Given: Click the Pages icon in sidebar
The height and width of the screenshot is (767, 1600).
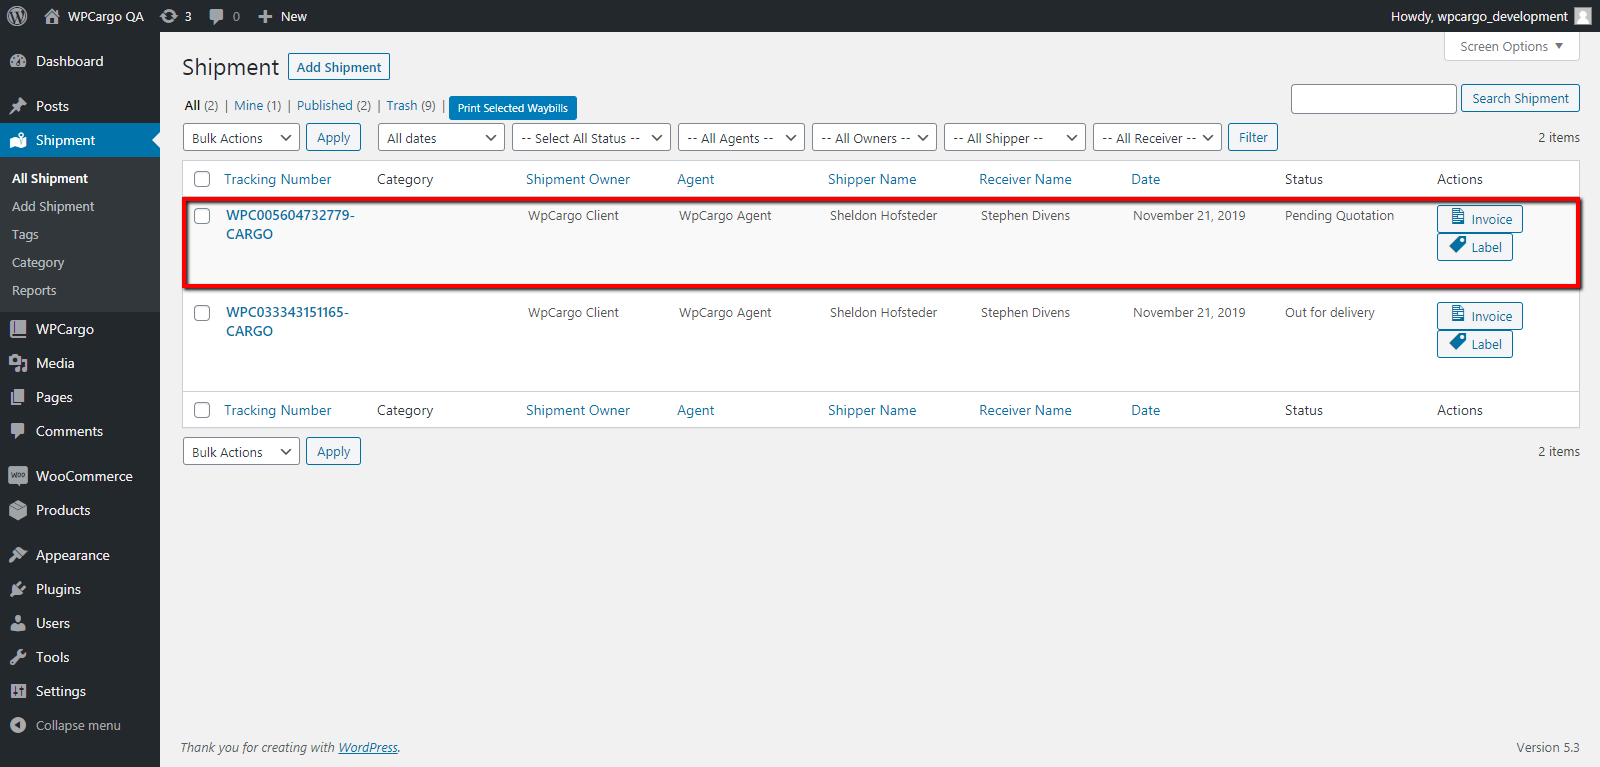Looking at the screenshot, I should [x=18, y=397].
